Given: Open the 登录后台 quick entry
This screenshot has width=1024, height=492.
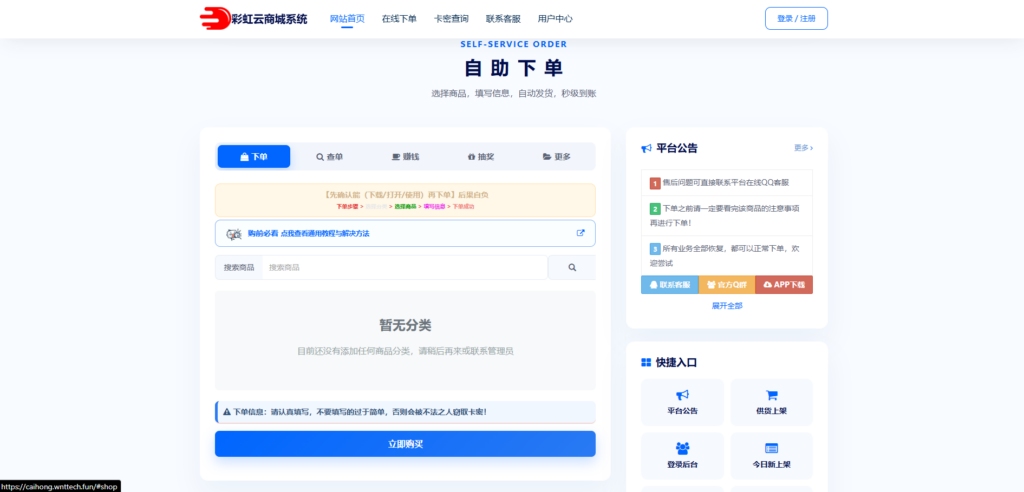Looking at the screenshot, I should click(682, 456).
